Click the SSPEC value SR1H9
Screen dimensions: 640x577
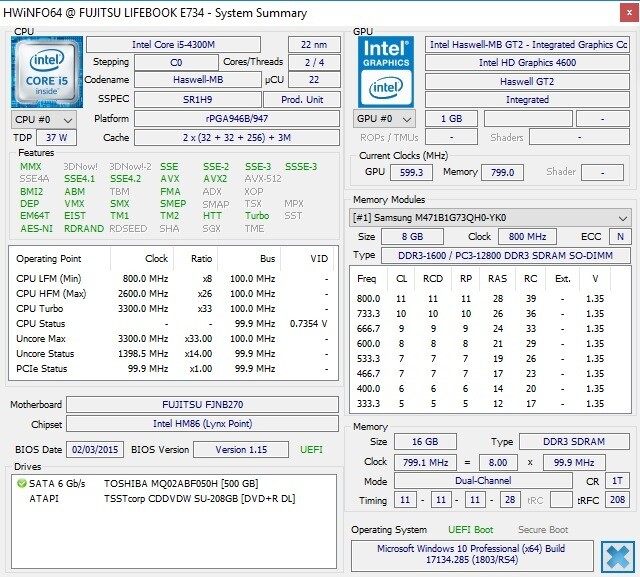tap(198, 99)
